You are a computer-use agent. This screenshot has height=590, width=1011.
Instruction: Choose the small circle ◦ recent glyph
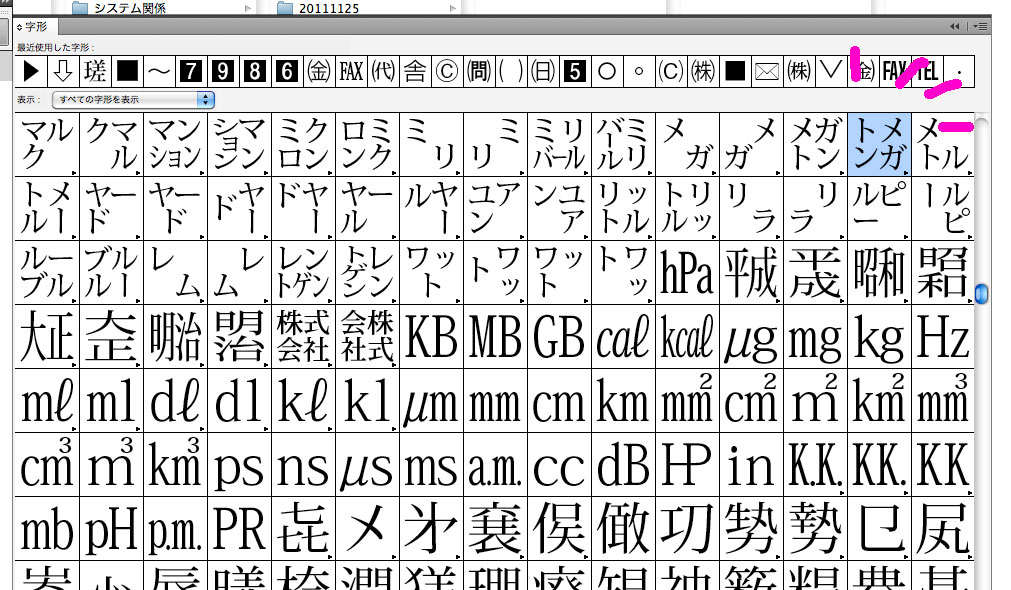(x=638, y=71)
